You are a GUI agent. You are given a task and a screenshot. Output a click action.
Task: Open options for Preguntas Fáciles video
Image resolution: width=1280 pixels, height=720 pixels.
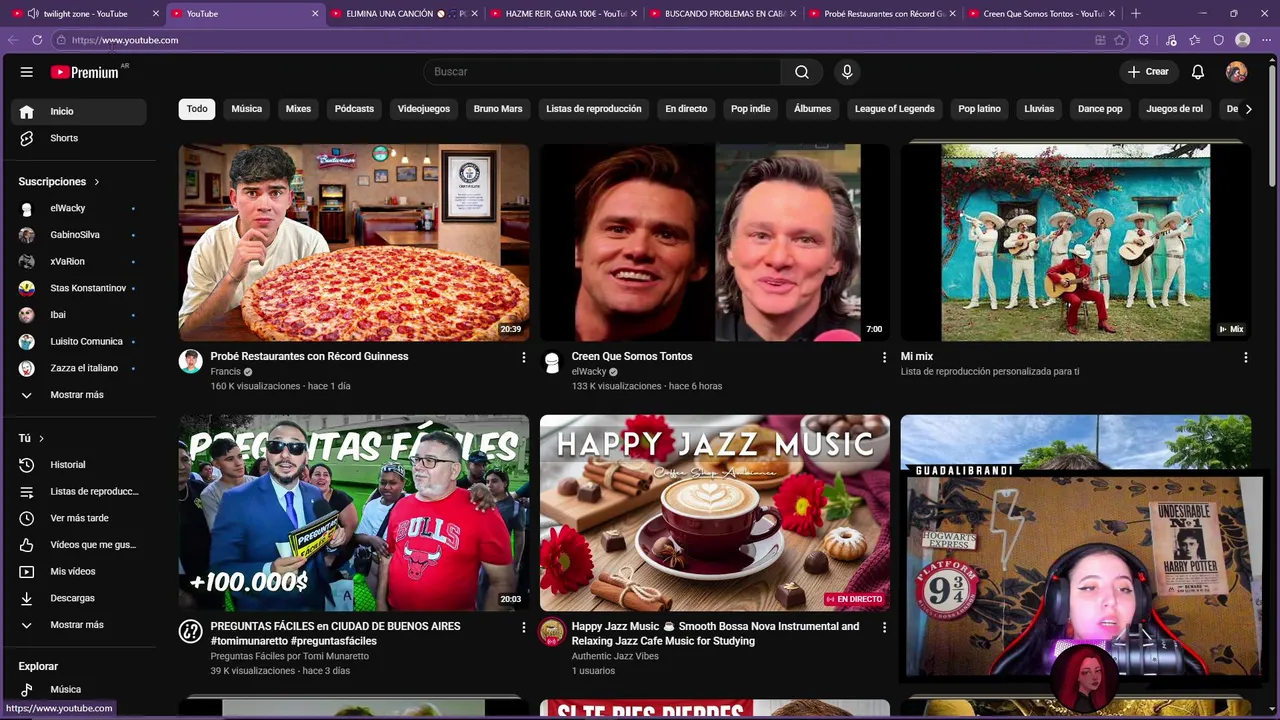point(523,627)
